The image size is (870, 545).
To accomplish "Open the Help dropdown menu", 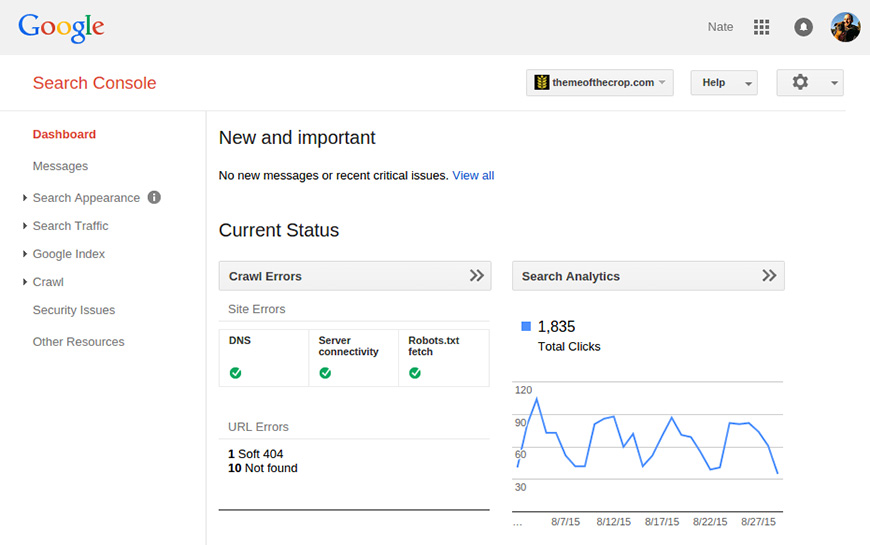I will coord(723,82).
